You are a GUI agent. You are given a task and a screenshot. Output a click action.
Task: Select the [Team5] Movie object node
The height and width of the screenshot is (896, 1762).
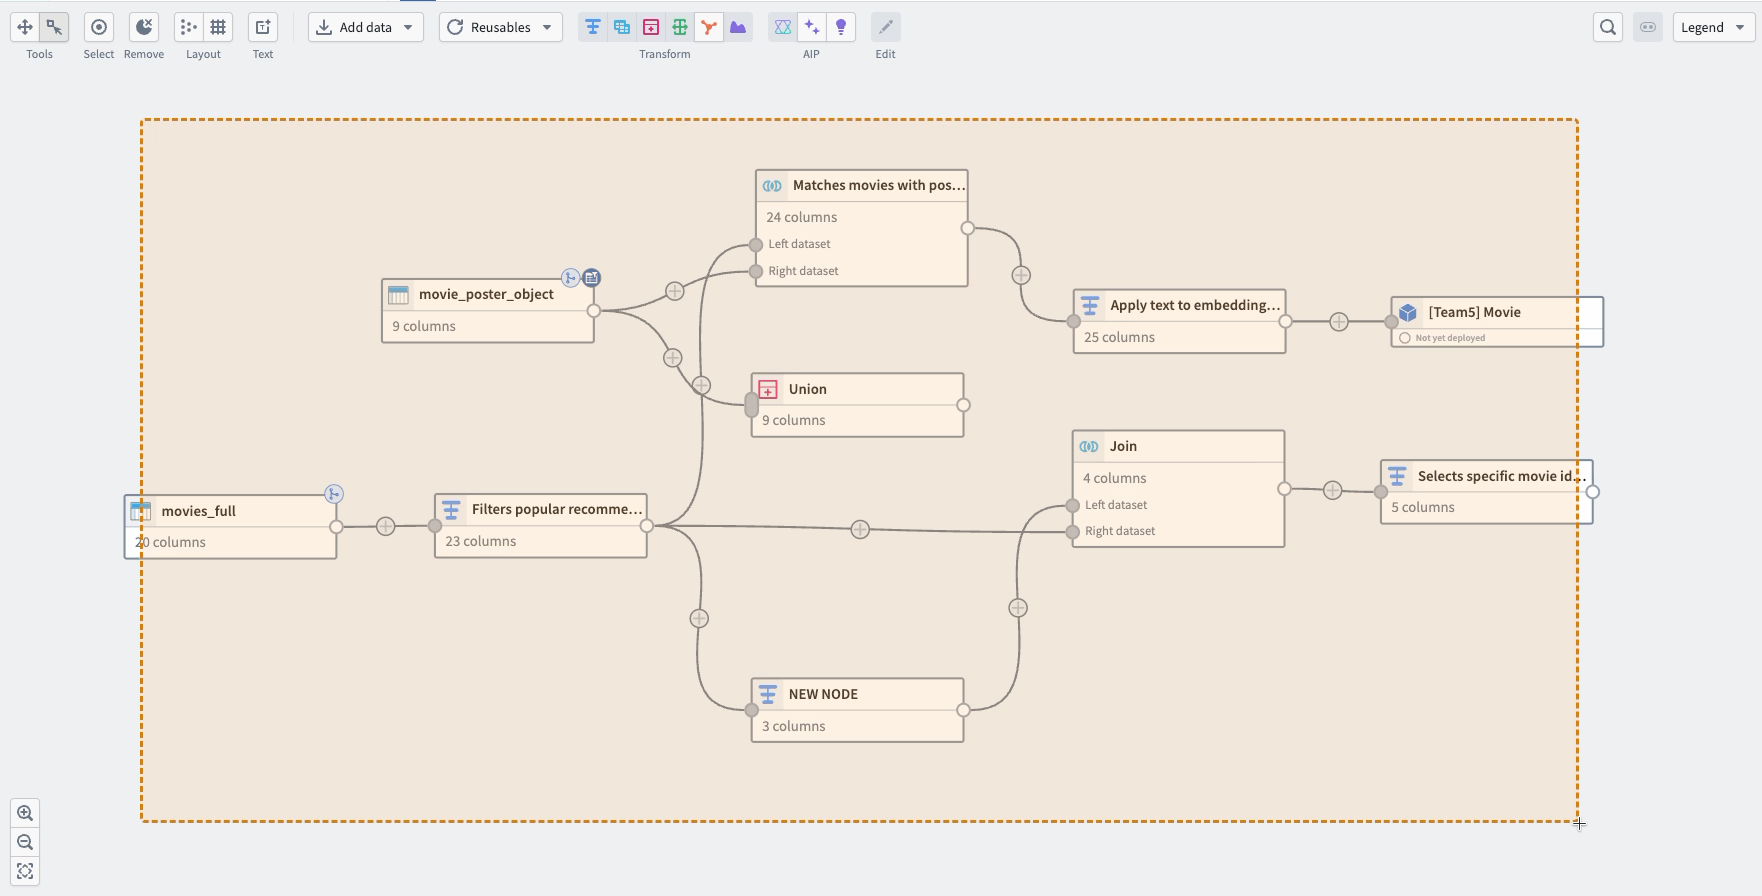pos(1497,322)
